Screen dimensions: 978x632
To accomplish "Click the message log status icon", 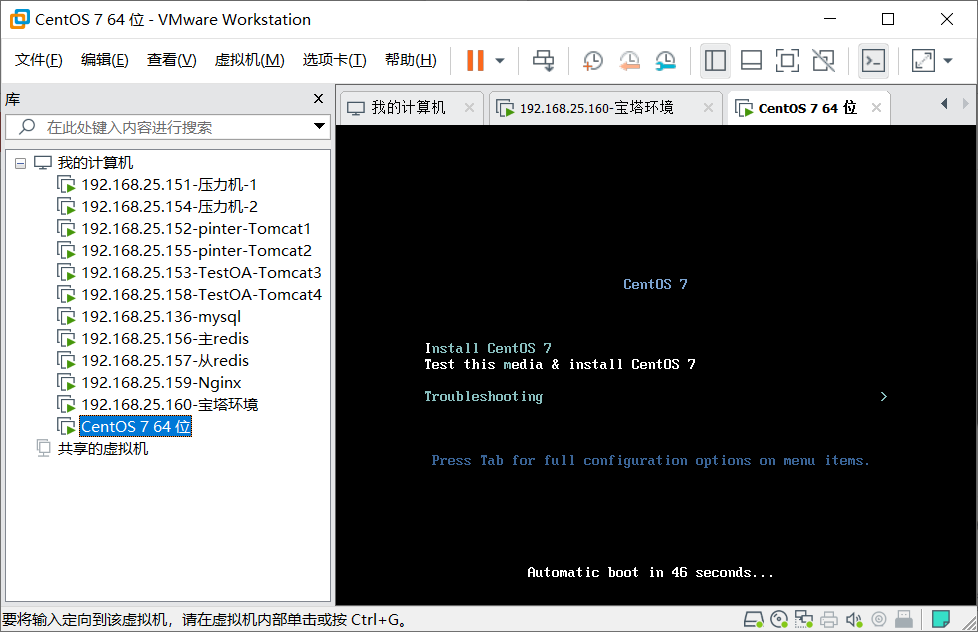I will 941,620.
